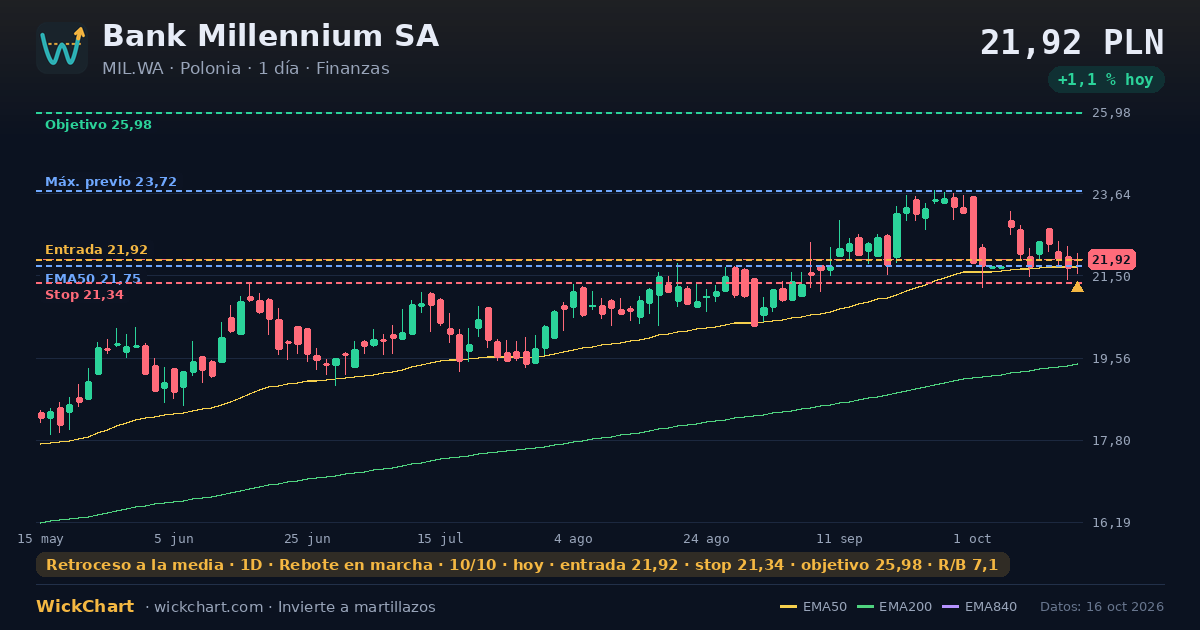Click the 11 sep date label
The height and width of the screenshot is (630, 1200).
[x=839, y=539]
